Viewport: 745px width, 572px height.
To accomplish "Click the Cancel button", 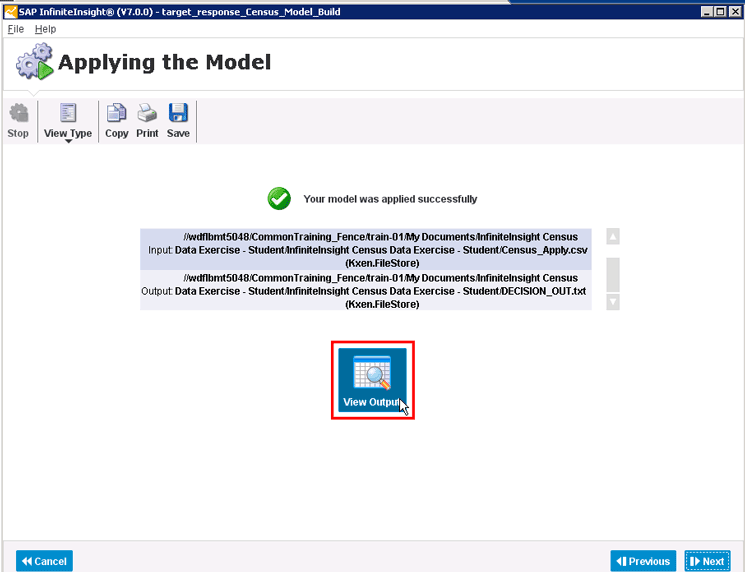I will click(x=44, y=561).
